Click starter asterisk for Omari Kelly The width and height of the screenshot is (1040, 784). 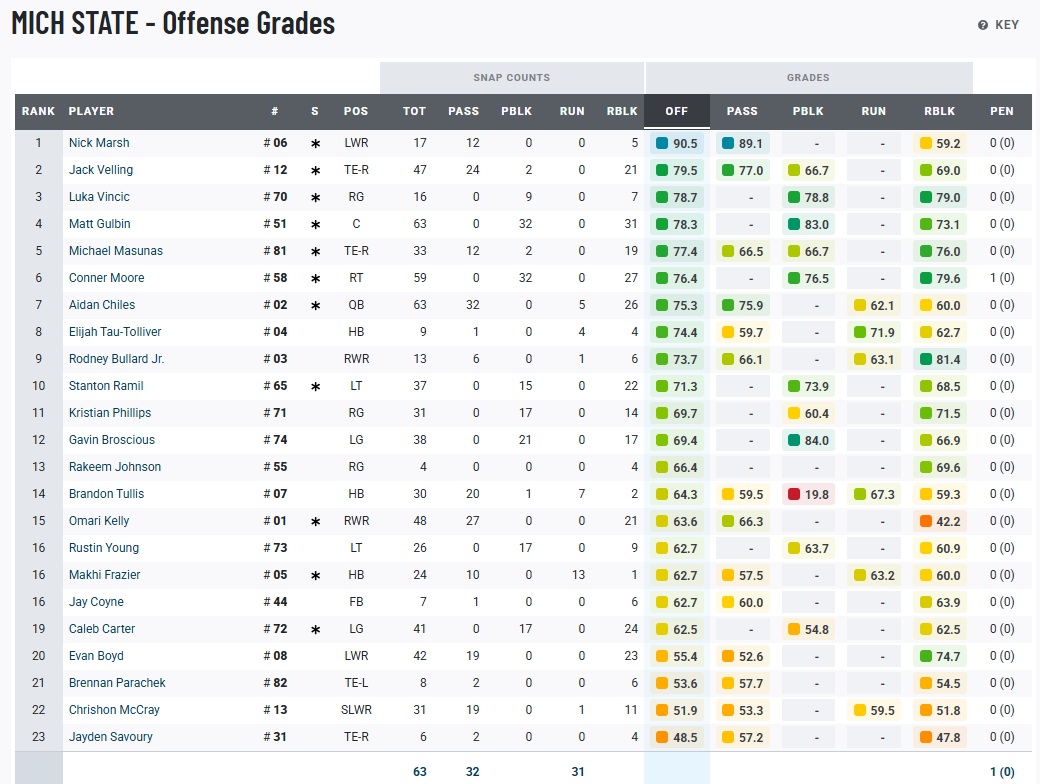point(315,522)
